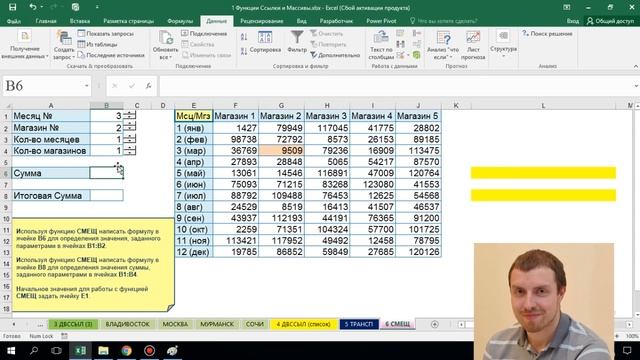Expand the formula bar

[x=636, y=86]
